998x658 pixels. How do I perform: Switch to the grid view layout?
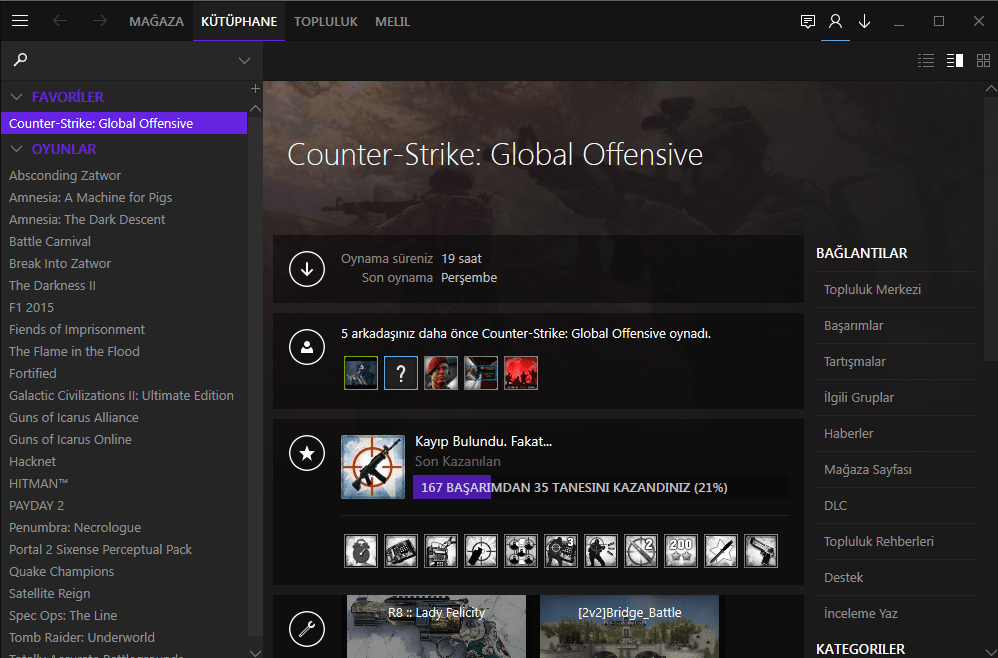(983, 60)
